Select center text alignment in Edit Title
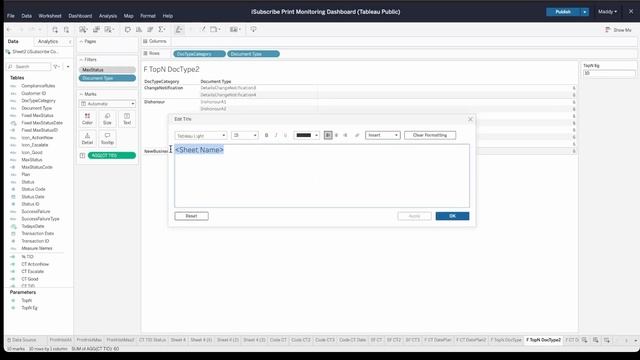The height and width of the screenshot is (360, 640). (336, 135)
